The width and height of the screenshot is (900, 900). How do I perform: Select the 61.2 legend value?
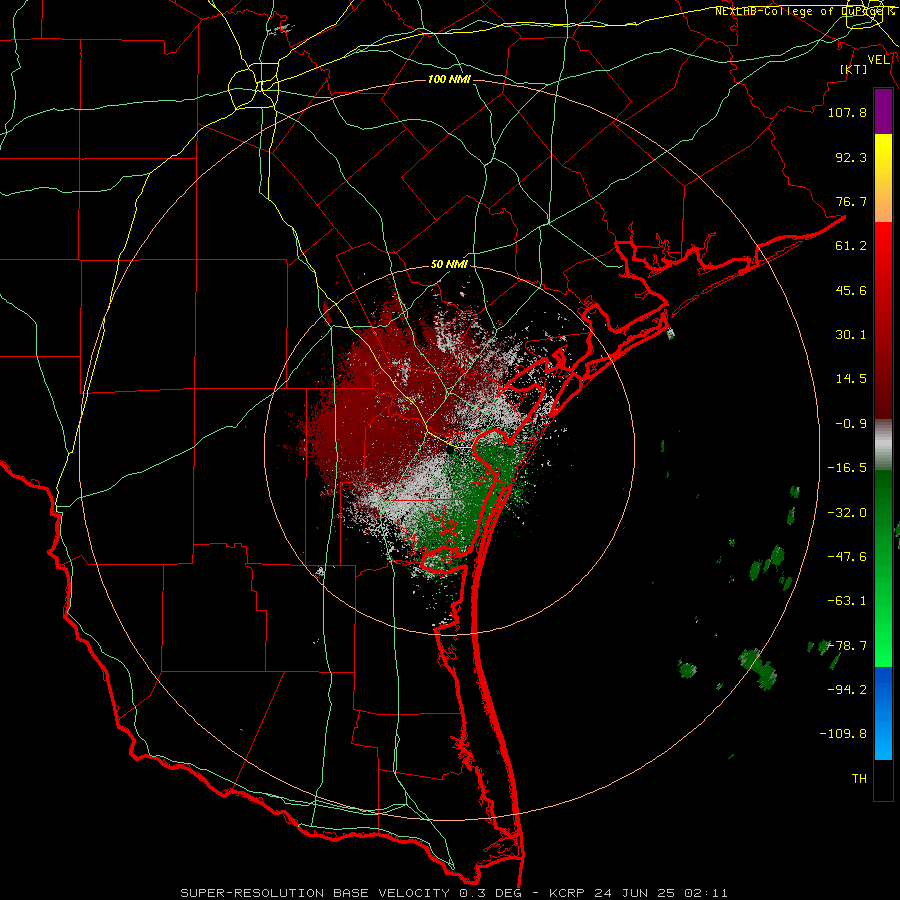click(851, 246)
